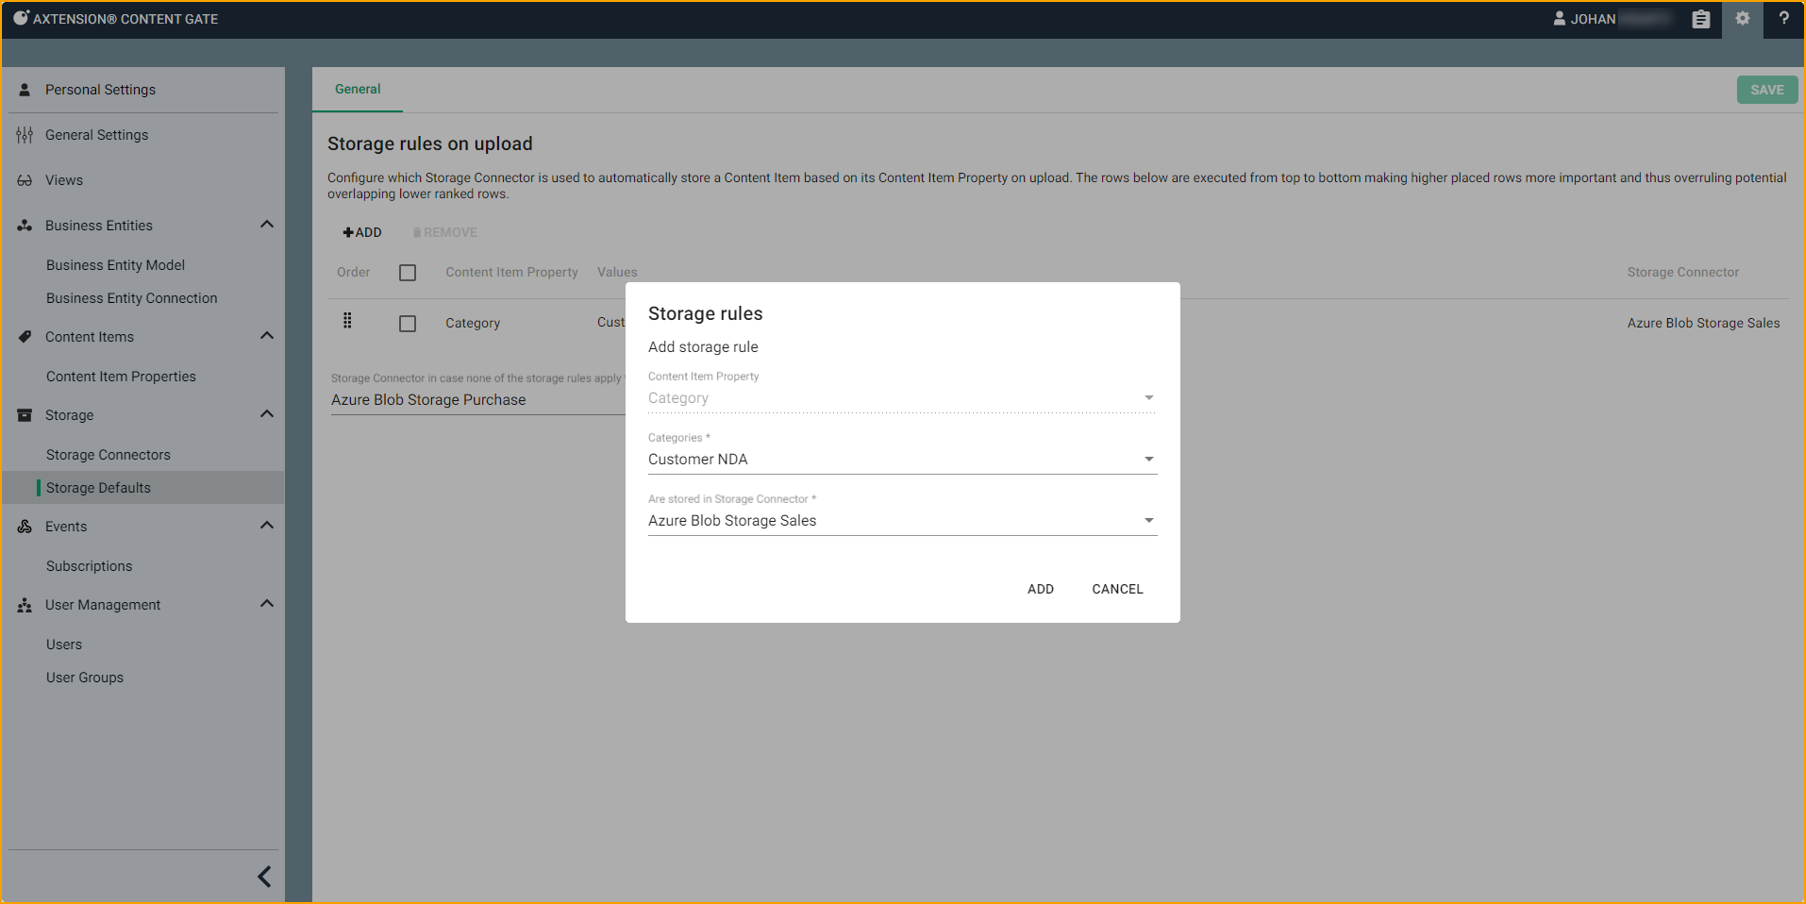
Task: Click CANCEL in the Storage rules dialog
Action: pyautogui.click(x=1117, y=589)
